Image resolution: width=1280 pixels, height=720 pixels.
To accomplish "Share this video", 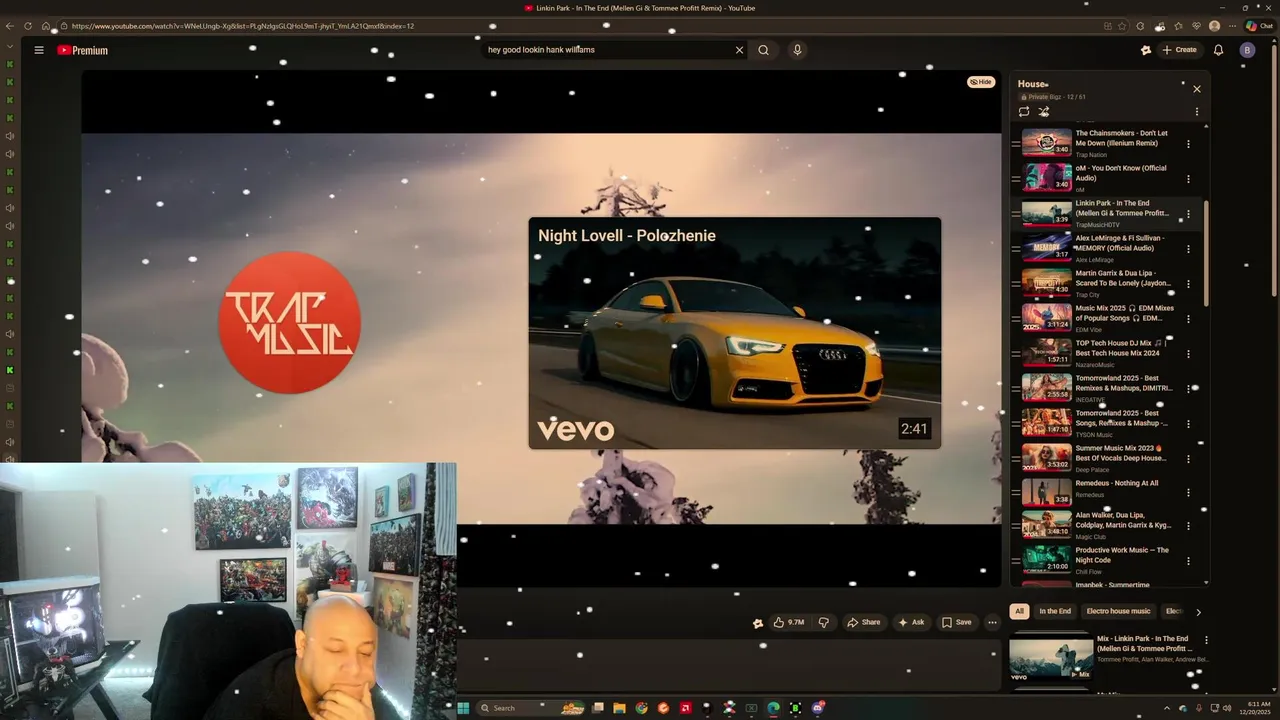I will [x=863, y=622].
